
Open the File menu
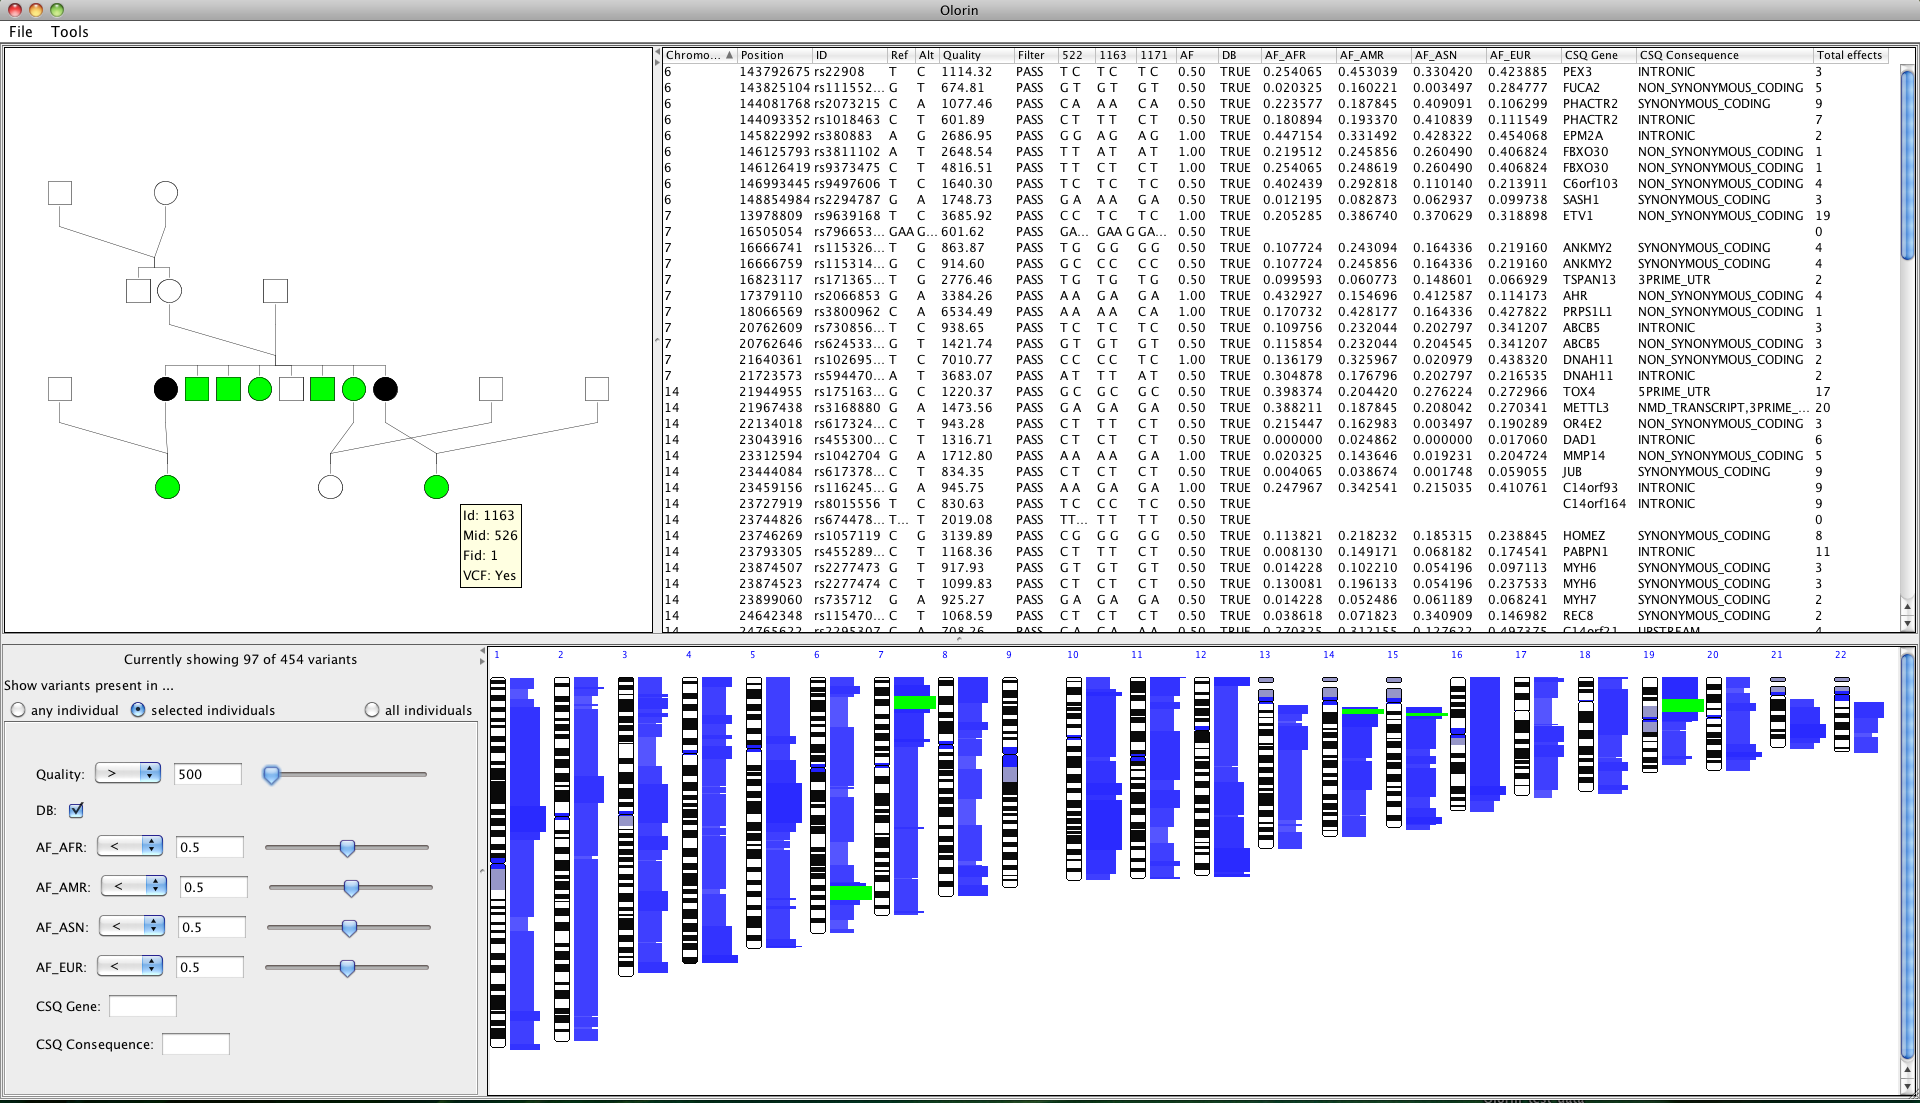(x=21, y=32)
